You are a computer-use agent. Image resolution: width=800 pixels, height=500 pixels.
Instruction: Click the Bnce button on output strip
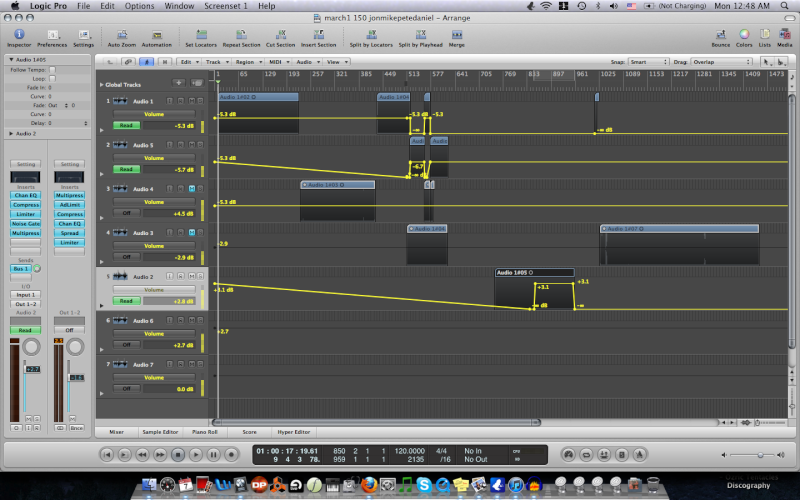tap(77, 428)
